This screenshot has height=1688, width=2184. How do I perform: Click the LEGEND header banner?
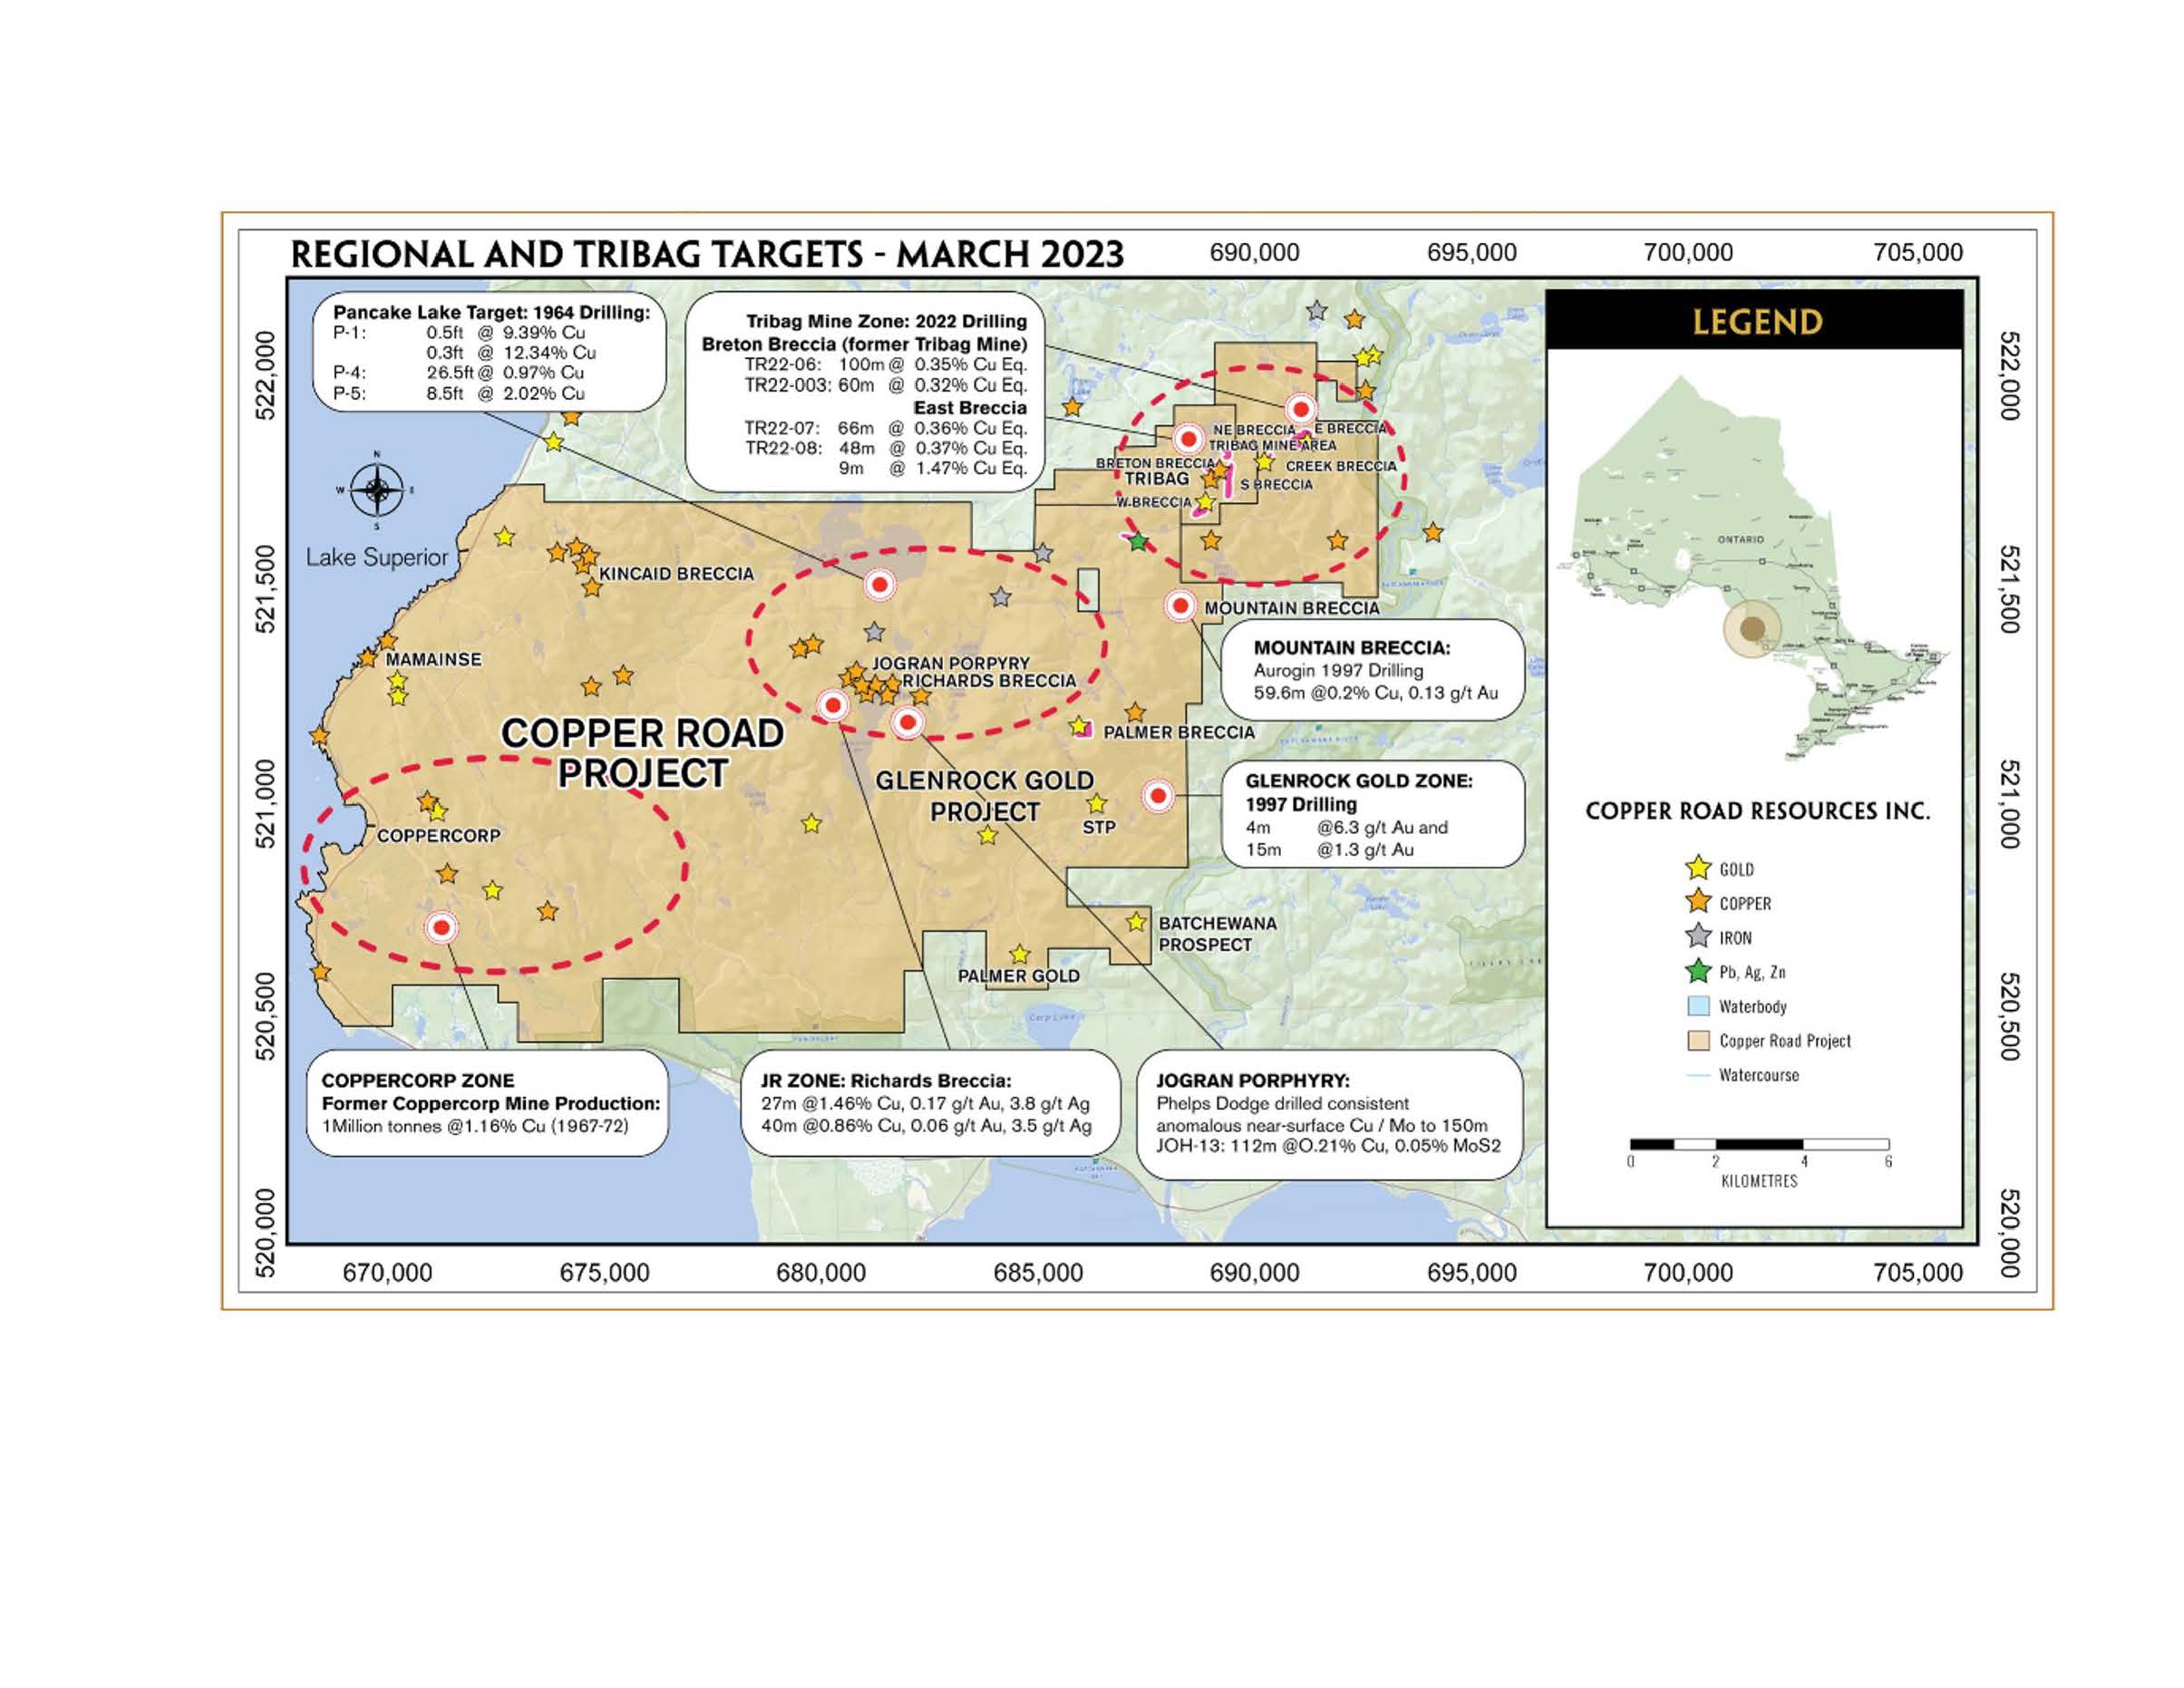1755,321
